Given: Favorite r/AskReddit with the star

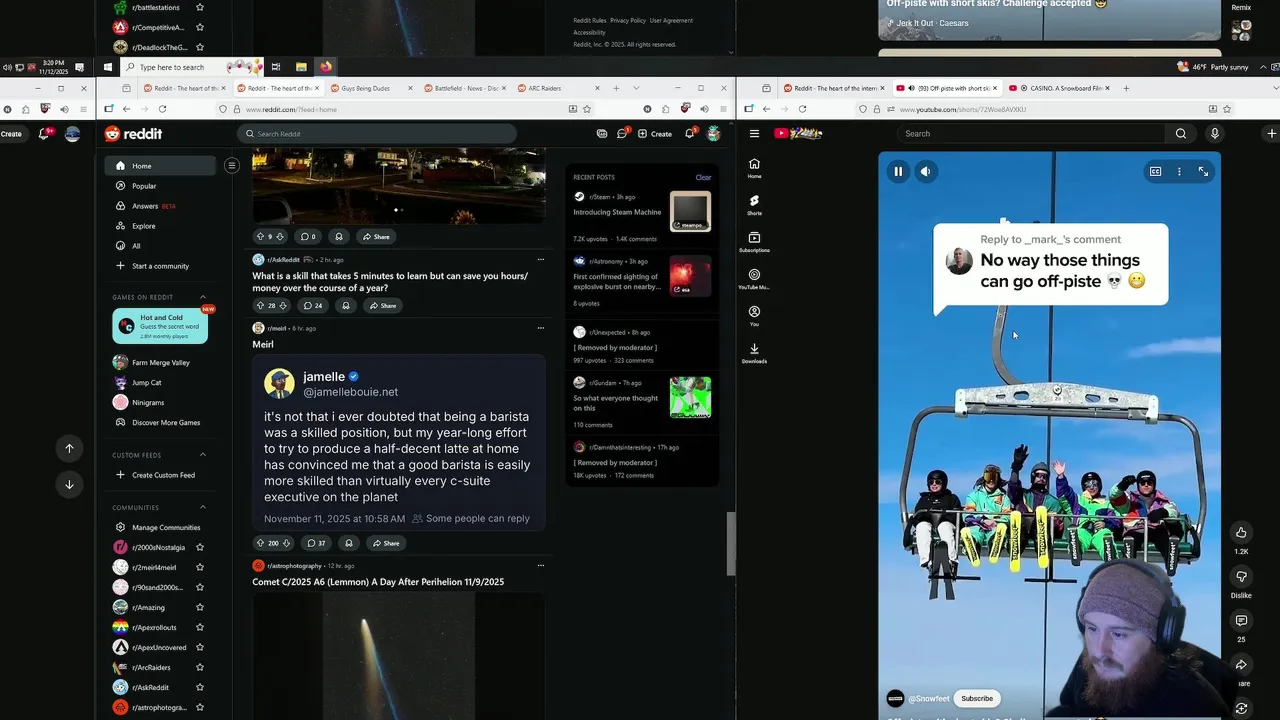Looking at the screenshot, I should 200,687.
